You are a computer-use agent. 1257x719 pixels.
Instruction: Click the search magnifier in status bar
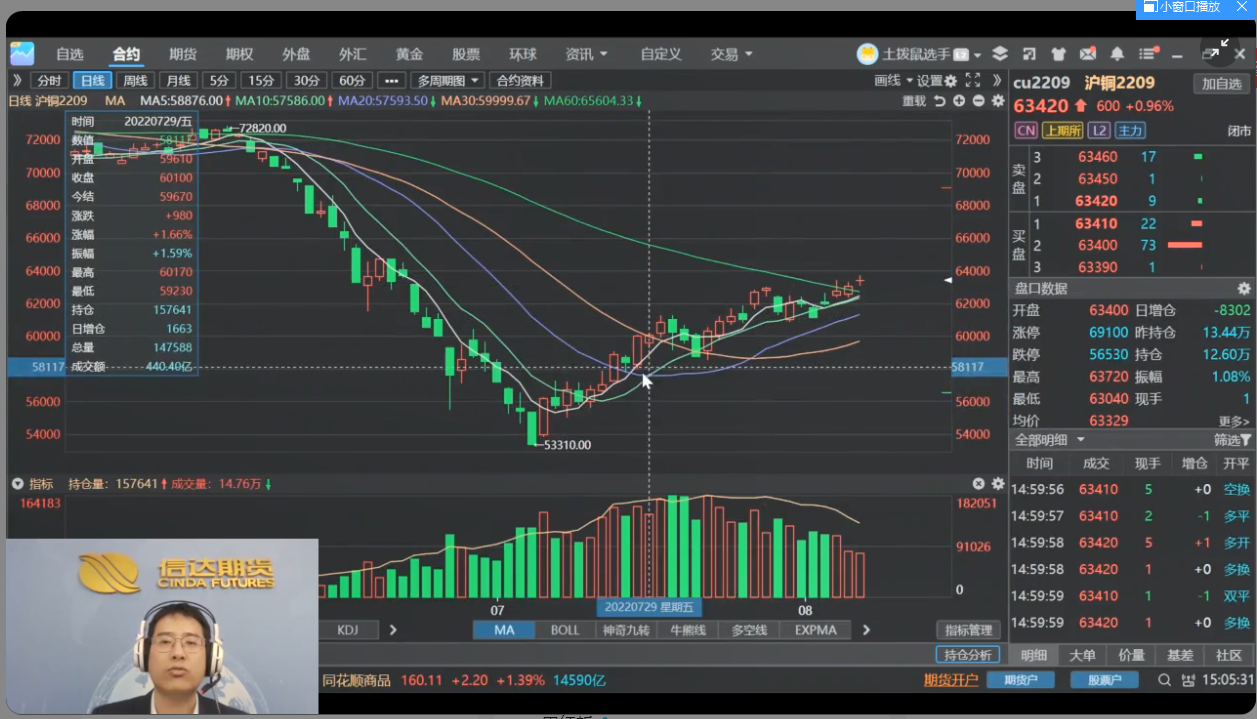point(1164,680)
